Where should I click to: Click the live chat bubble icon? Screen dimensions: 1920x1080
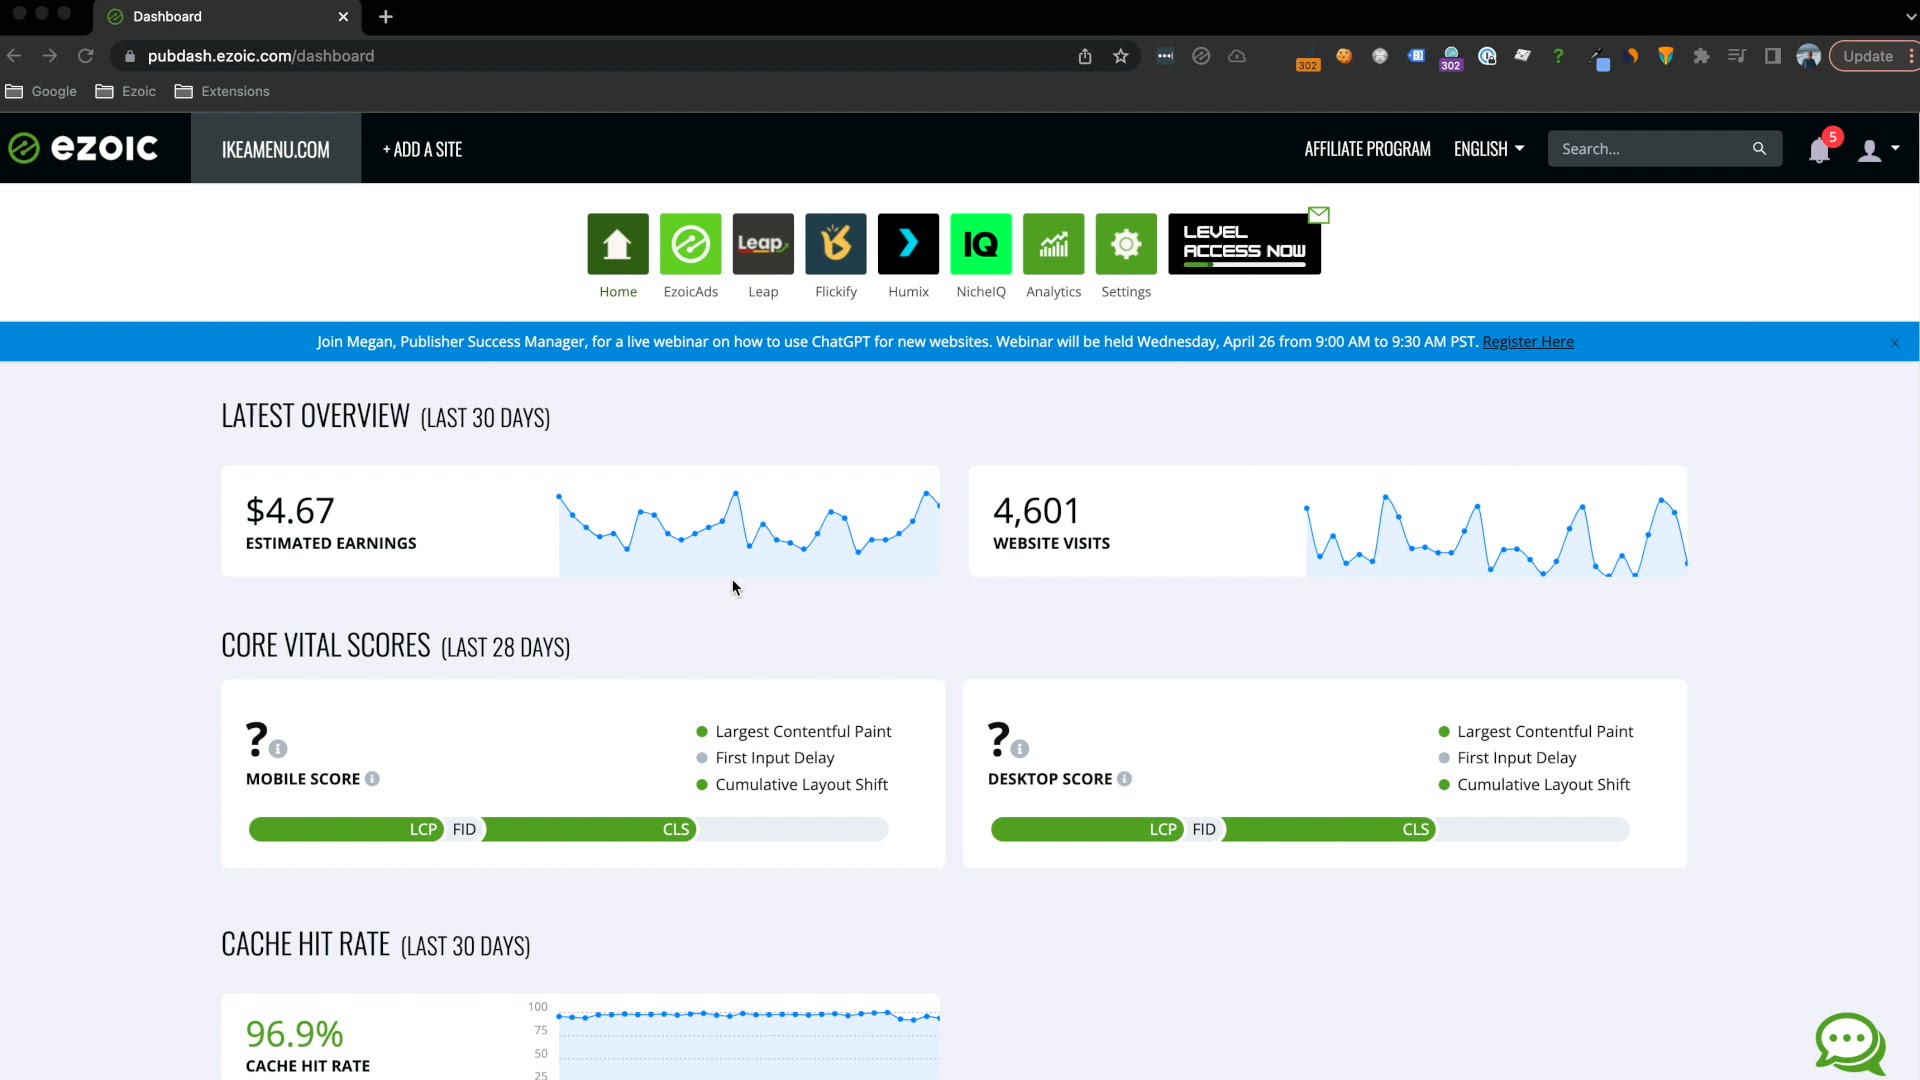pos(1850,1043)
